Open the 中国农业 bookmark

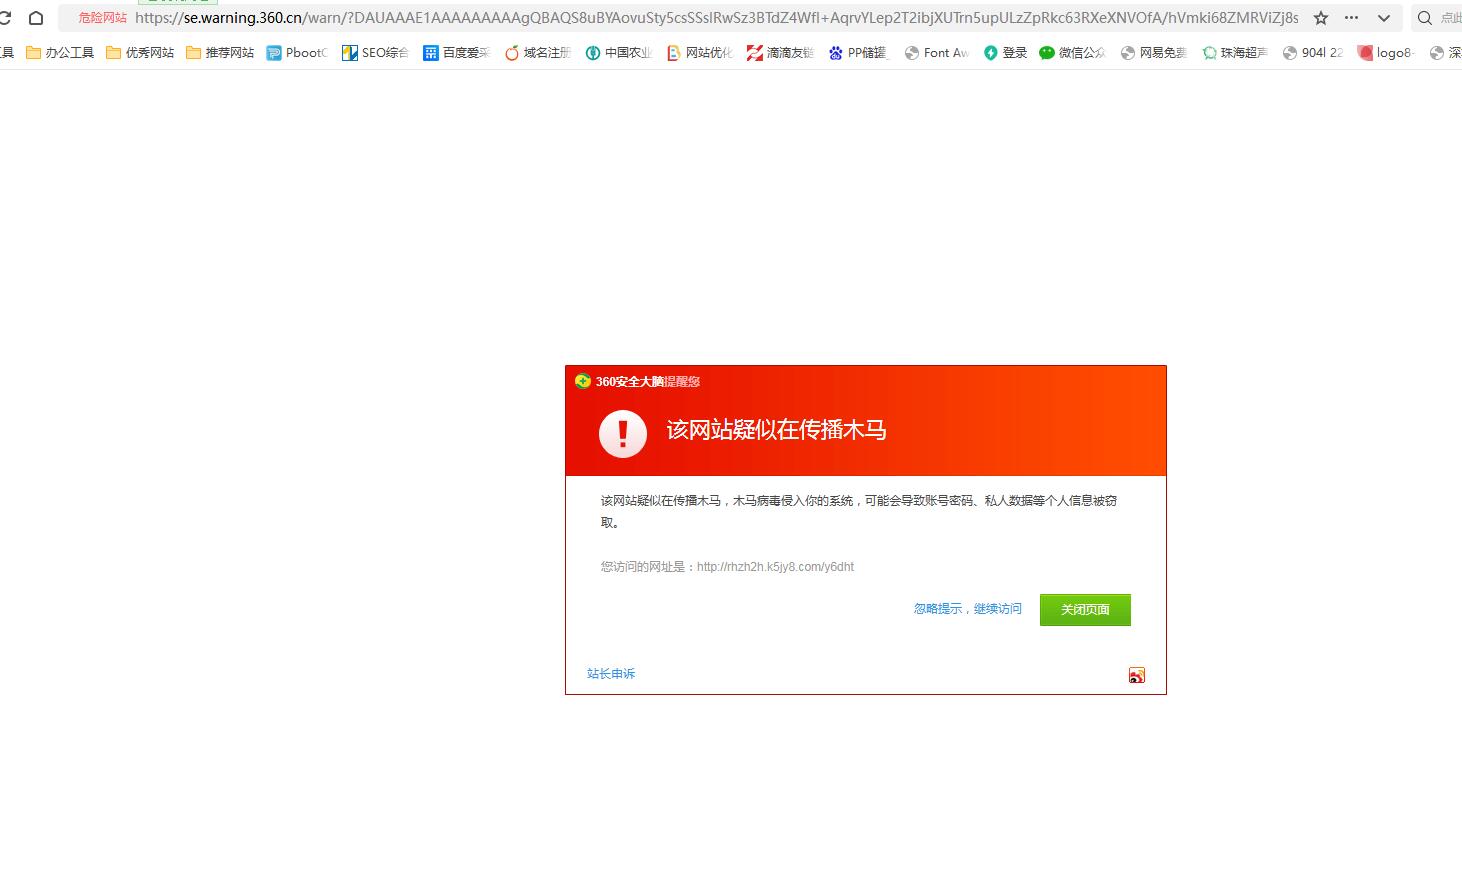618,53
